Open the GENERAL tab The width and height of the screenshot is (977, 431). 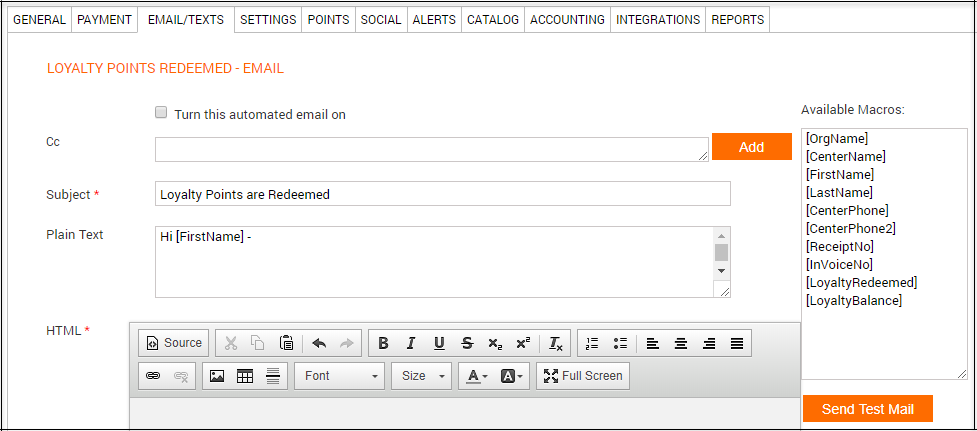pyautogui.click(x=39, y=19)
